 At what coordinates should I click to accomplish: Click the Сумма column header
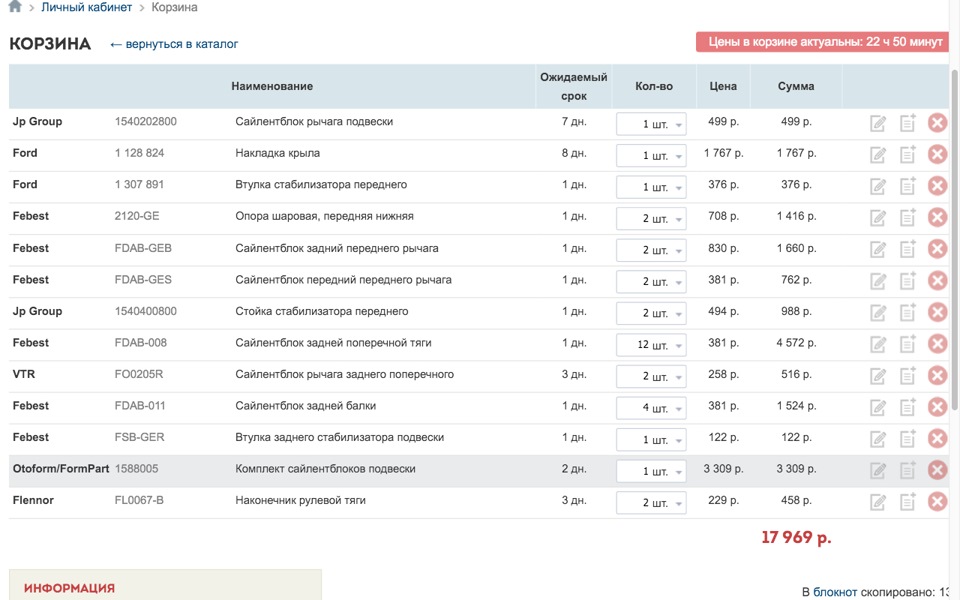coord(796,86)
